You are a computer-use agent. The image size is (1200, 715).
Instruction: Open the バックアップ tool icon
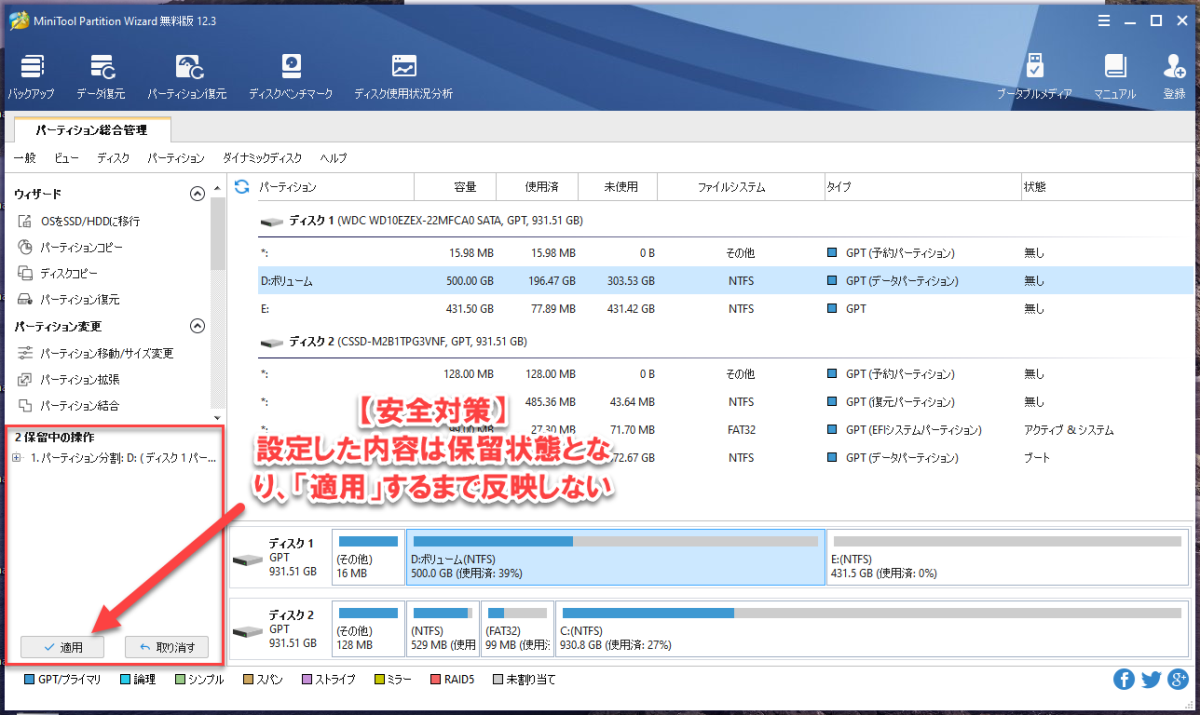click(32, 67)
